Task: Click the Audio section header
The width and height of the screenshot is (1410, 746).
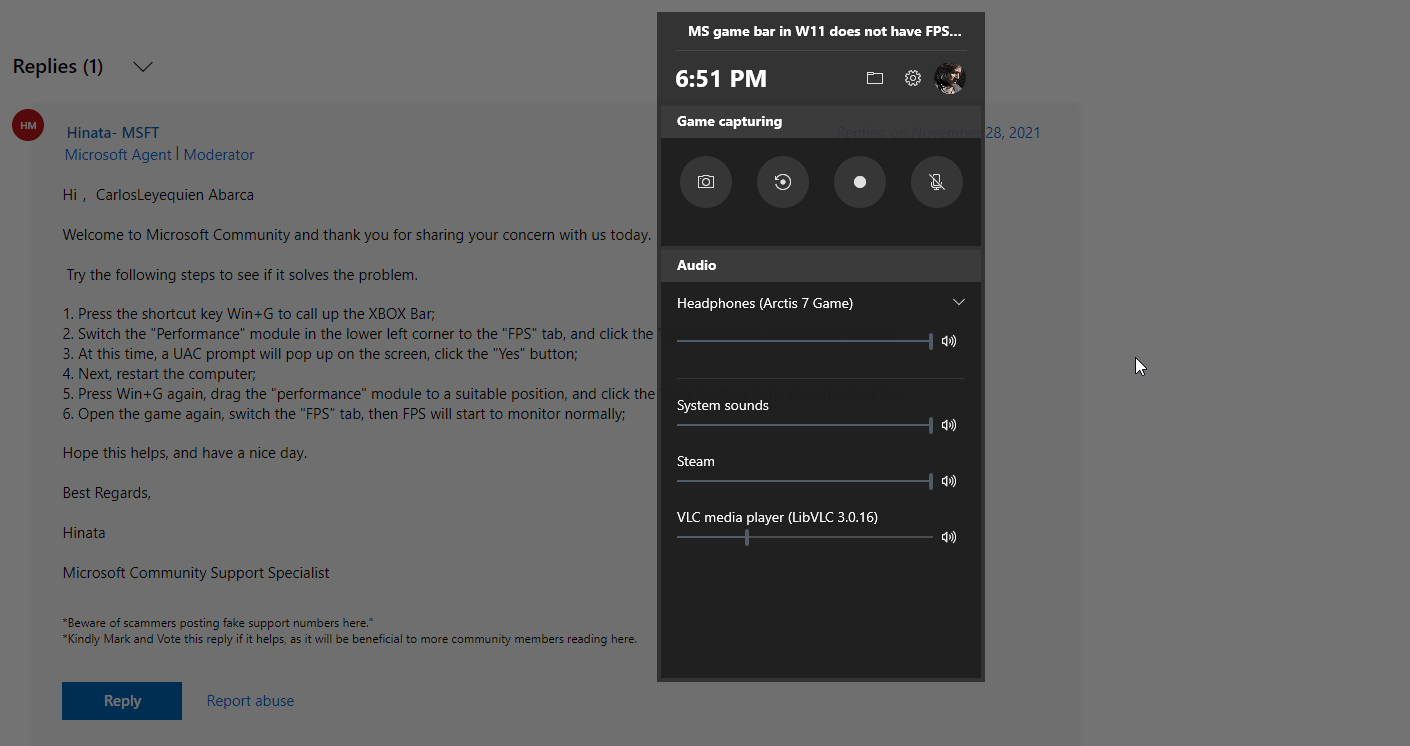Action: pos(820,265)
